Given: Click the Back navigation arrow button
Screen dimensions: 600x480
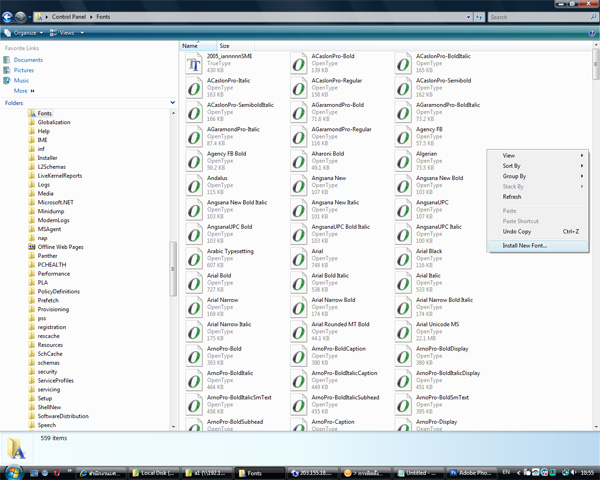Looking at the screenshot, I should [x=7, y=17].
